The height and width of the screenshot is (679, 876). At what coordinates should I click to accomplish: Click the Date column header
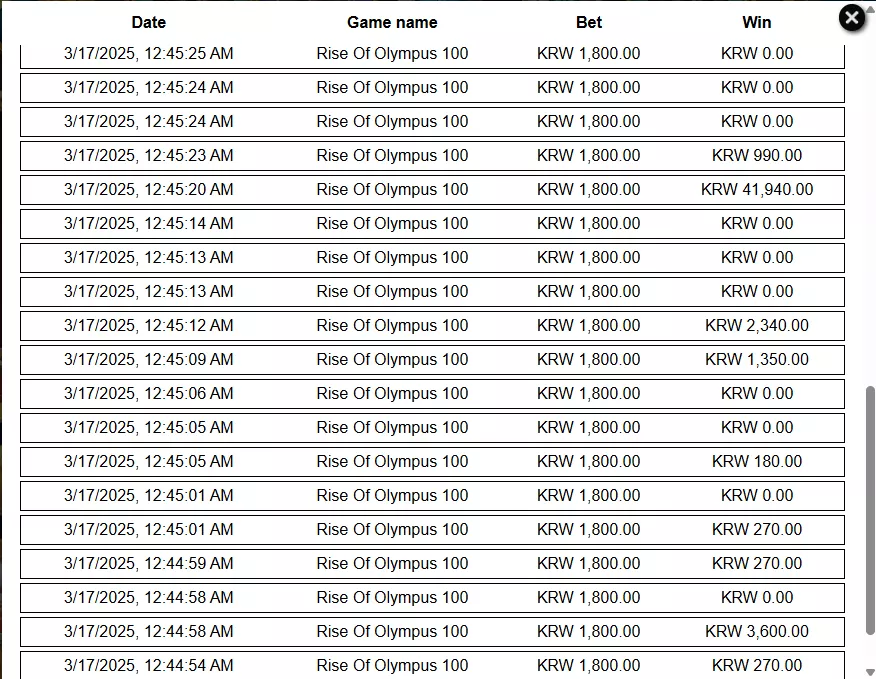click(149, 22)
